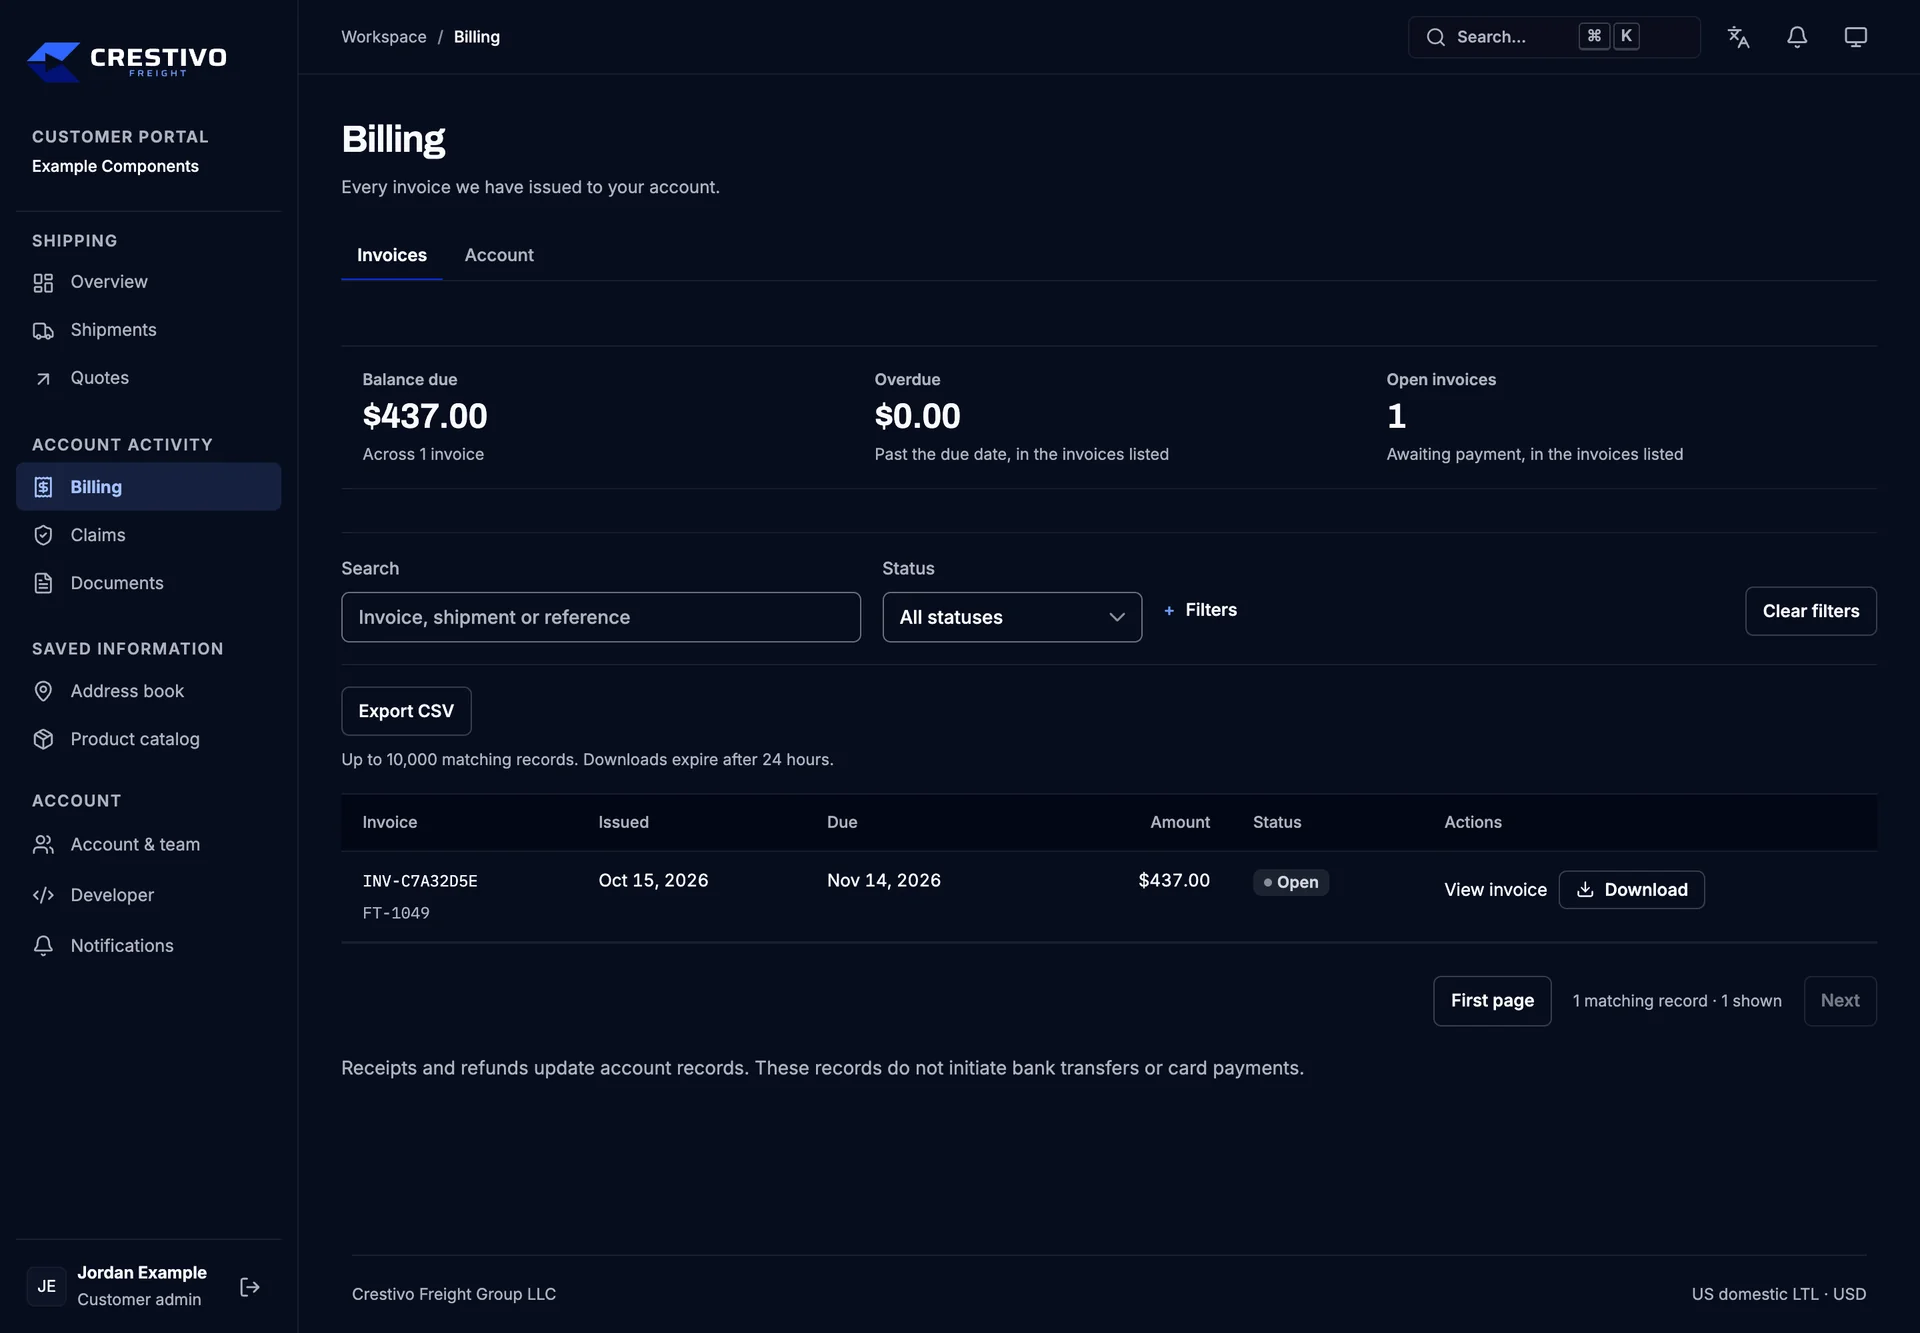Click the top Search... box
The image size is (1920, 1333).
click(1554, 37)
